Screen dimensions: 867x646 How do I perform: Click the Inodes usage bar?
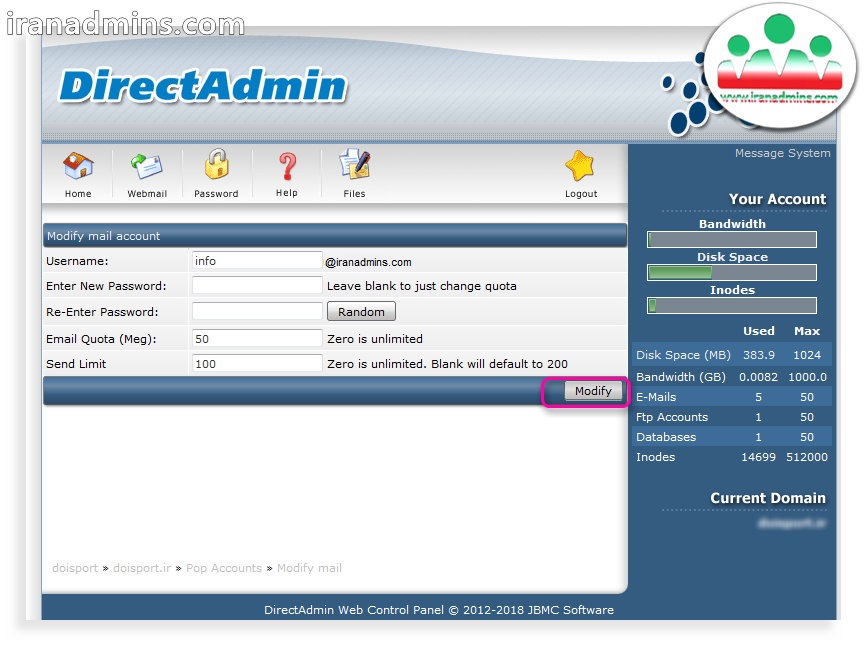[732, 306]
